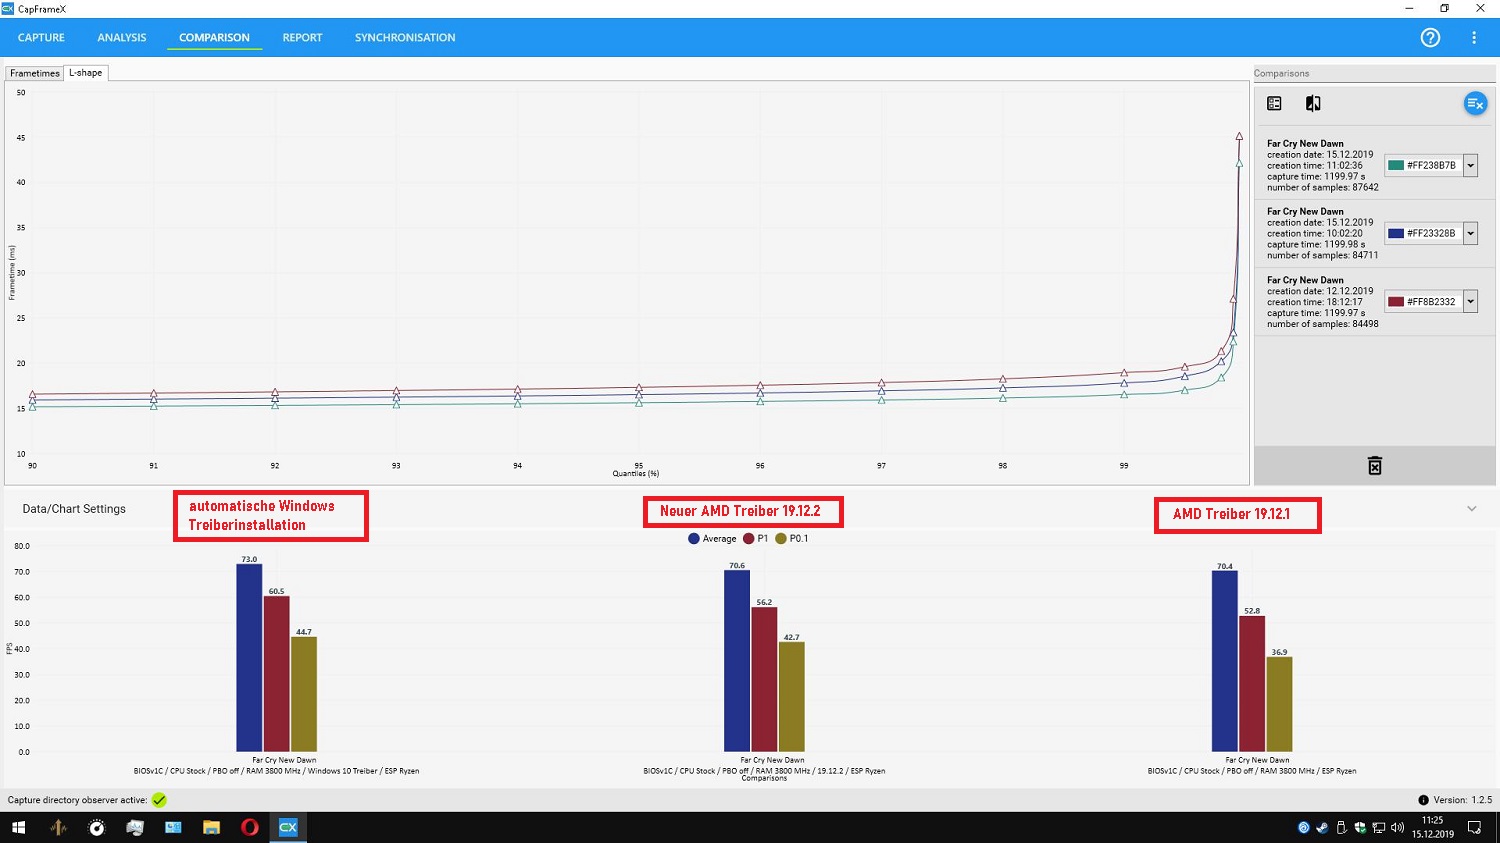Screen dimensions: 1500x843
Task: Click the 56.2 P1 bar in chart
Action: tap(764, 679)
